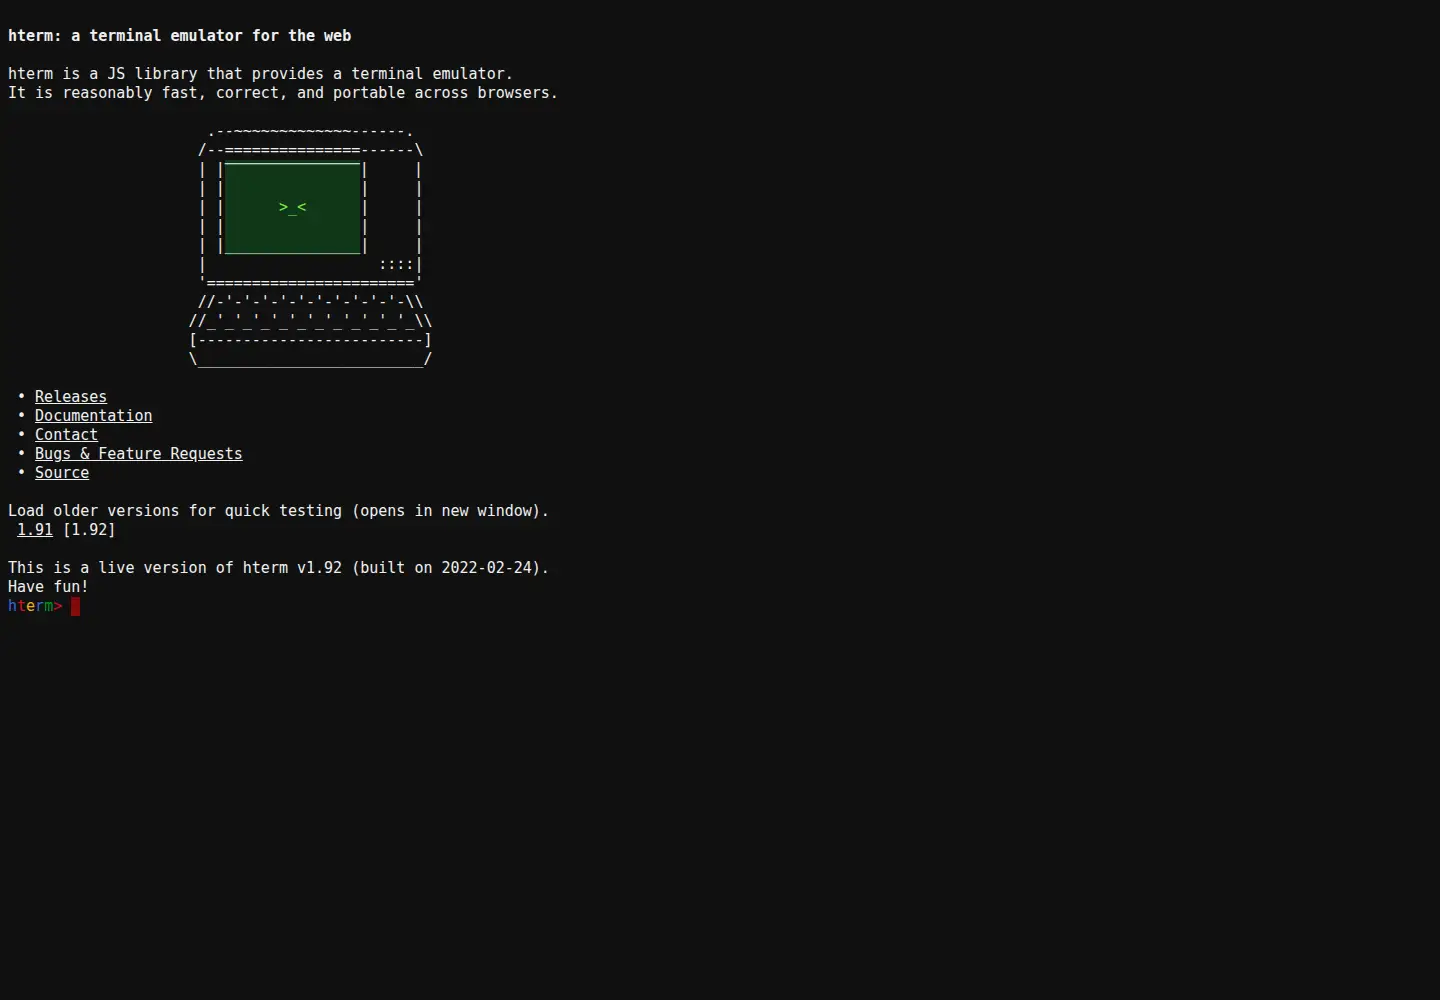Open Bugs & Feature Requests link
This screenshot has width=1440, height=1000.
(x=139, y=454)
